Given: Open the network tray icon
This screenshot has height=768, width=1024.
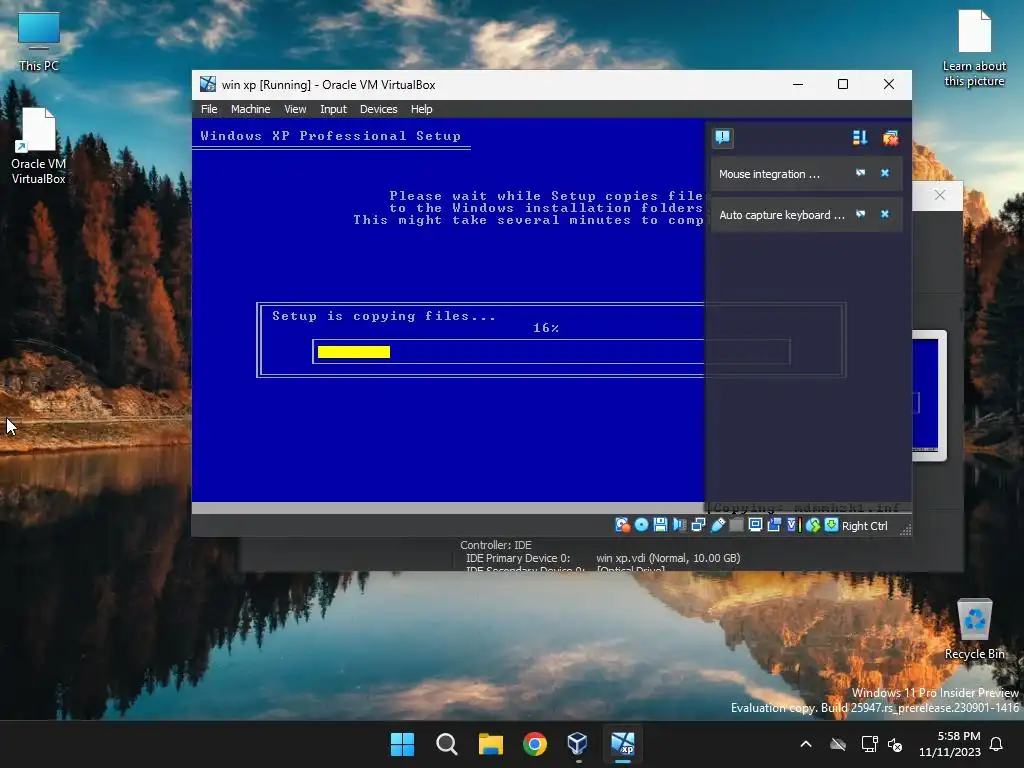Looking at the screenshot, I should click(x=869, y=744).
